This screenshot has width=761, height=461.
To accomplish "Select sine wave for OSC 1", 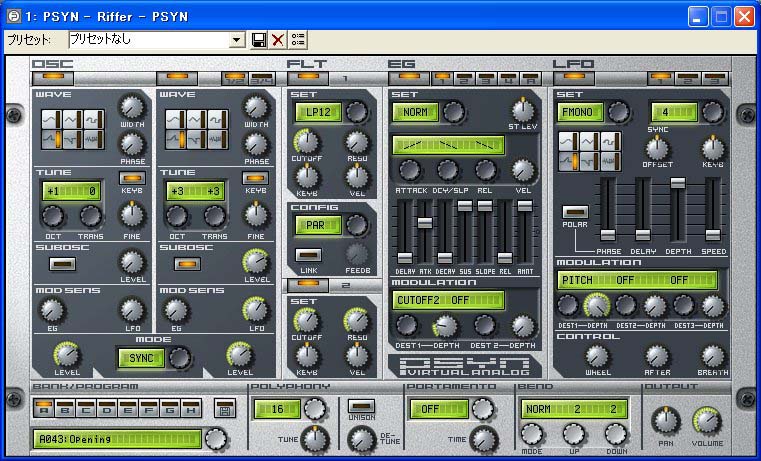I will pos(51,119).
